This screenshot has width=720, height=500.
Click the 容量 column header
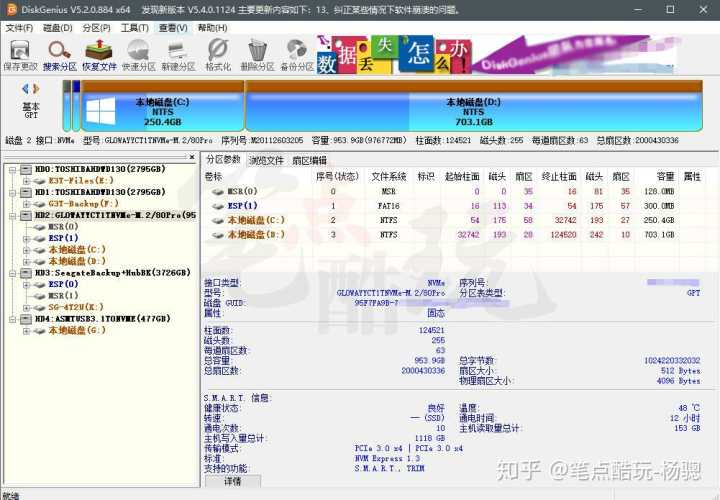665,177
